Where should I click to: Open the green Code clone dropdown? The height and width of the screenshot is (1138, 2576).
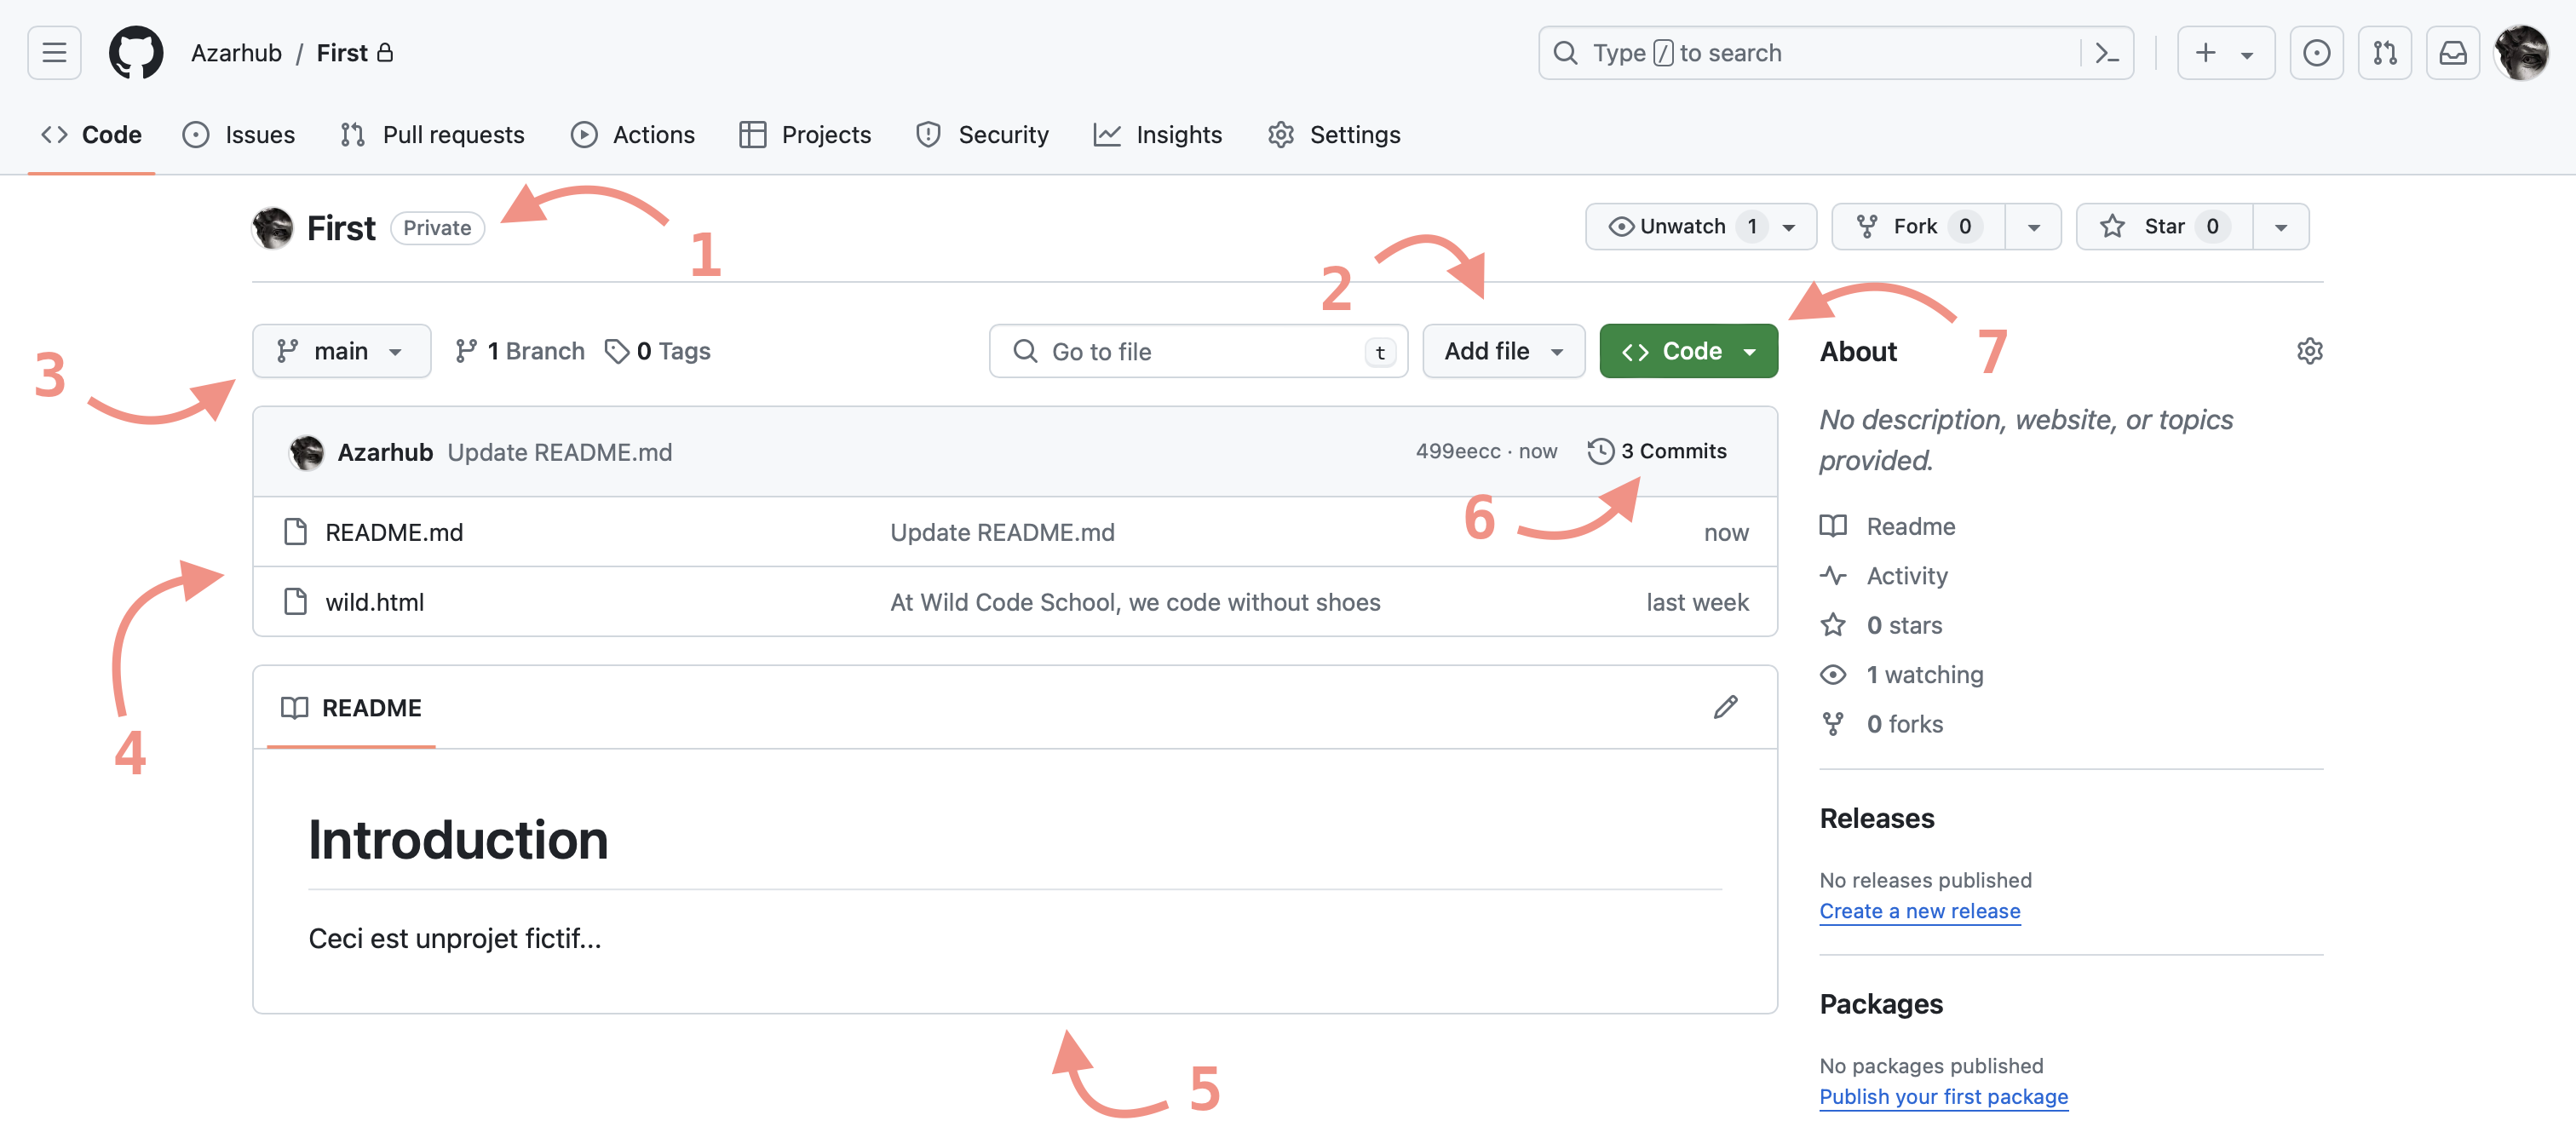1688,351
